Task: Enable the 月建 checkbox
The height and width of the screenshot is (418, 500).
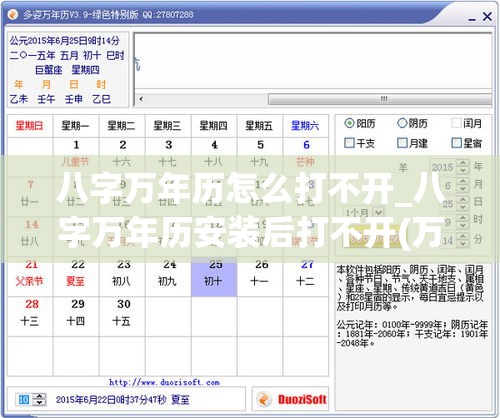Action: point(402,143)
